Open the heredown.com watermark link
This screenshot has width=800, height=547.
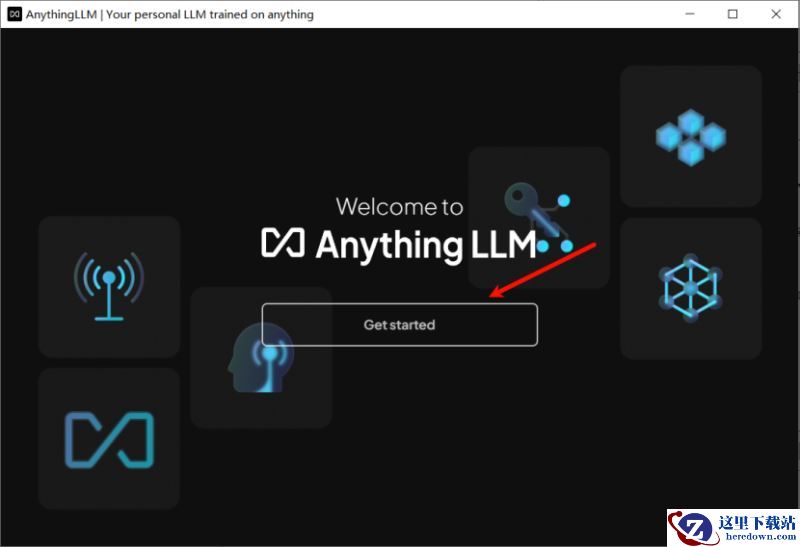(x=755, y=538)
